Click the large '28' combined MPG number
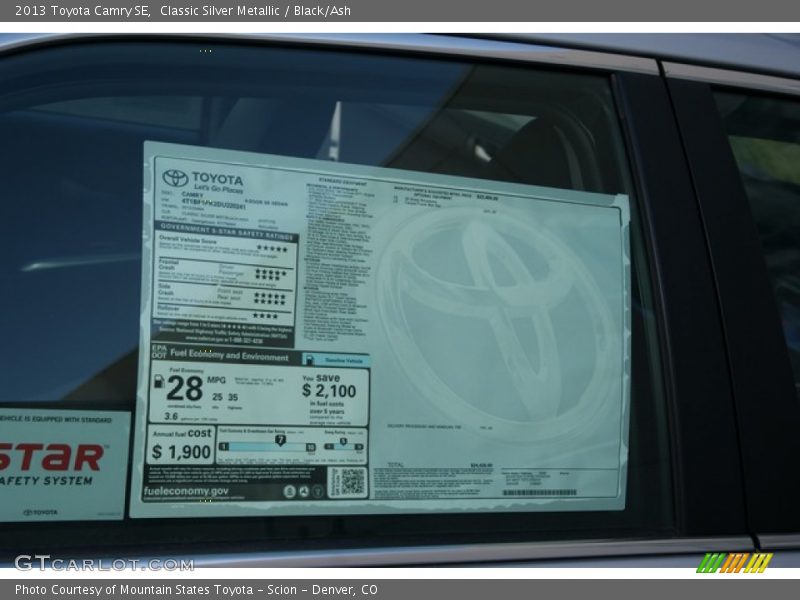Screen dimensions: 800x600 click(x=184, y=389)
